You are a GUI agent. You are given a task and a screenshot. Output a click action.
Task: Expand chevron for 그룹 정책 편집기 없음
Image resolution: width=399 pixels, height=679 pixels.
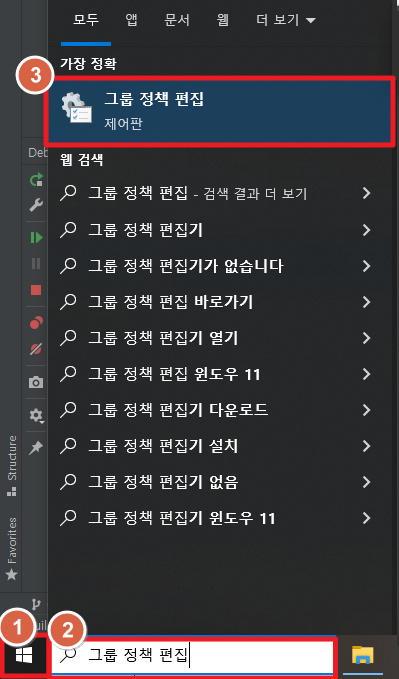click(367, 482)
